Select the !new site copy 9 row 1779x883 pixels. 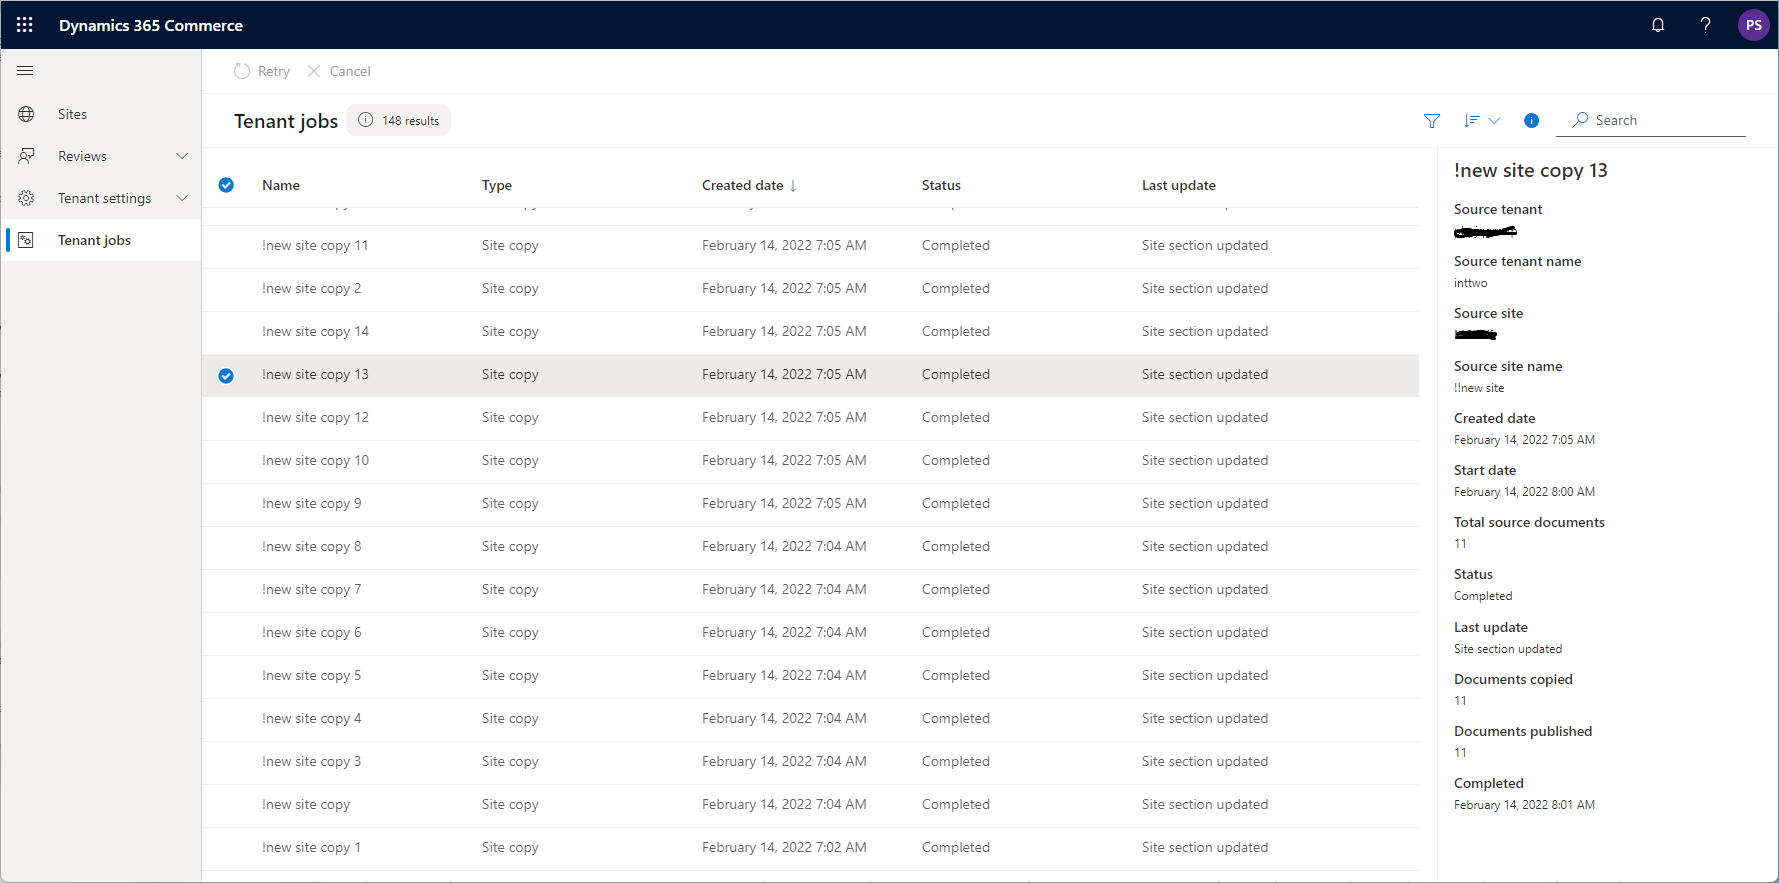click(x=810, y=504)
